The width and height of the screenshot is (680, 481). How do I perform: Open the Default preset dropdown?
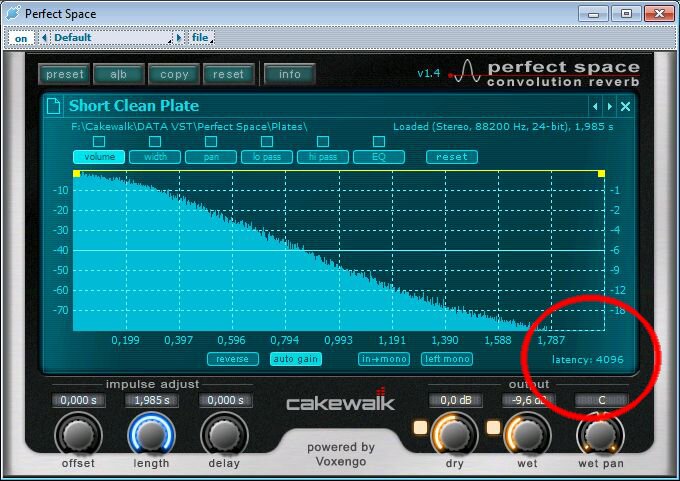[x=111, y=38]
